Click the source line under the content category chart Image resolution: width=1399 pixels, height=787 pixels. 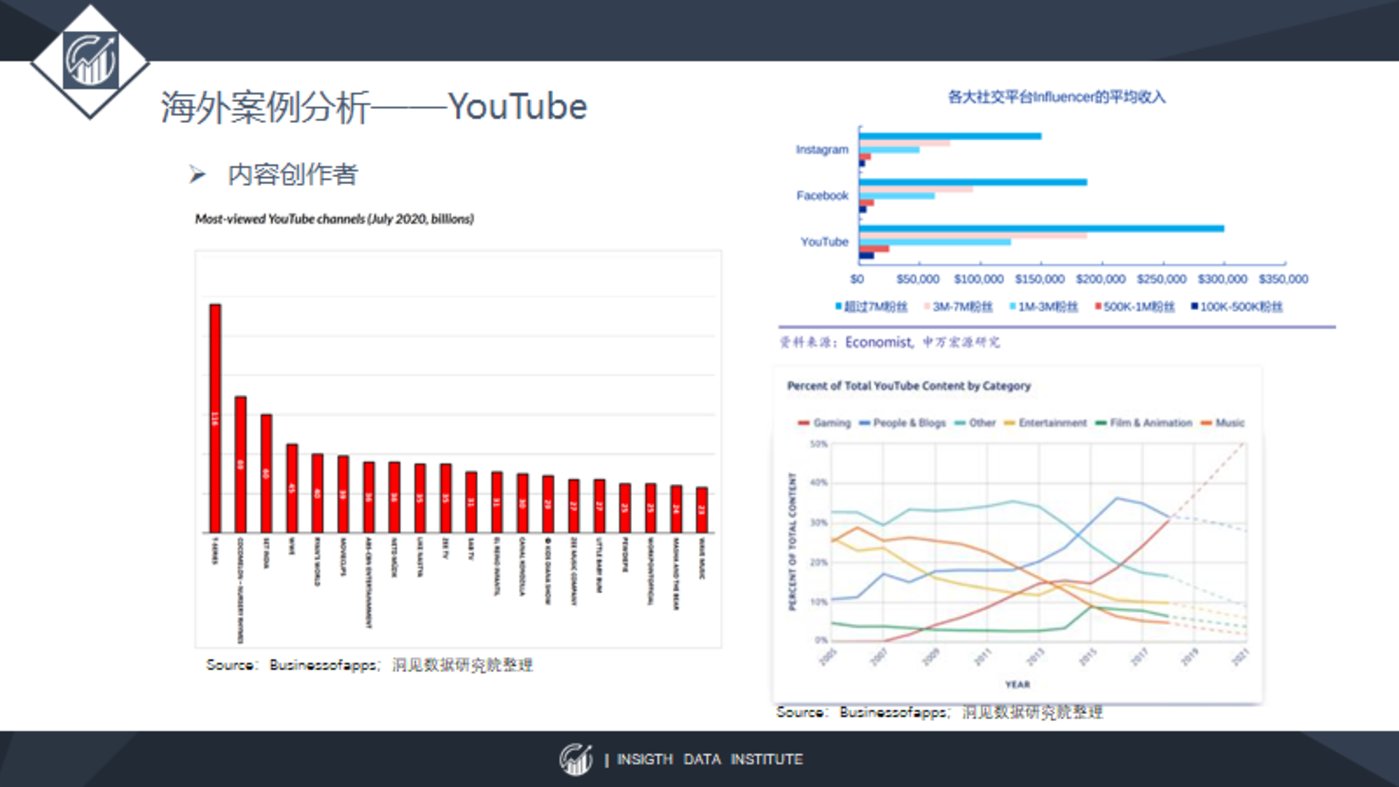(940, 713)
